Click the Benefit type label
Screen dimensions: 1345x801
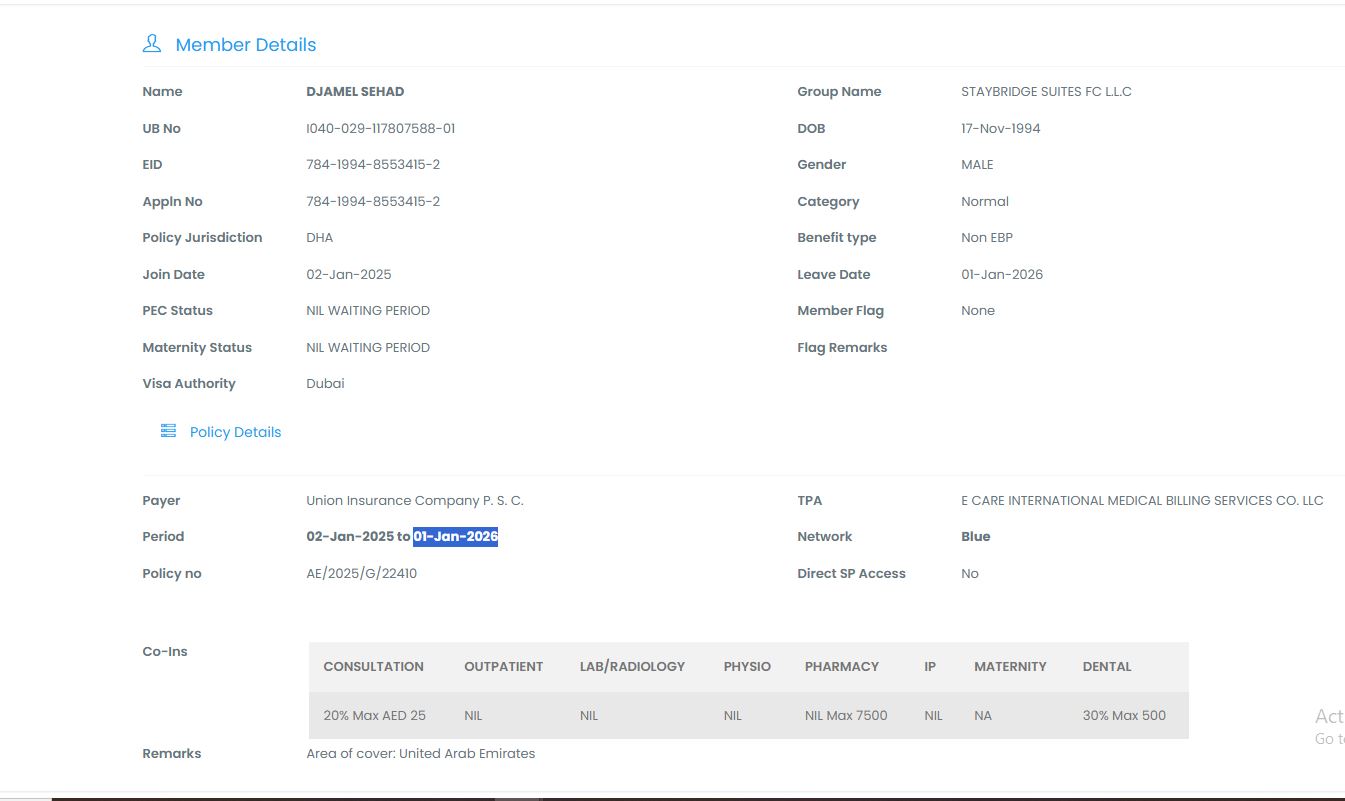pyautogui.click(x=837, y=238)
